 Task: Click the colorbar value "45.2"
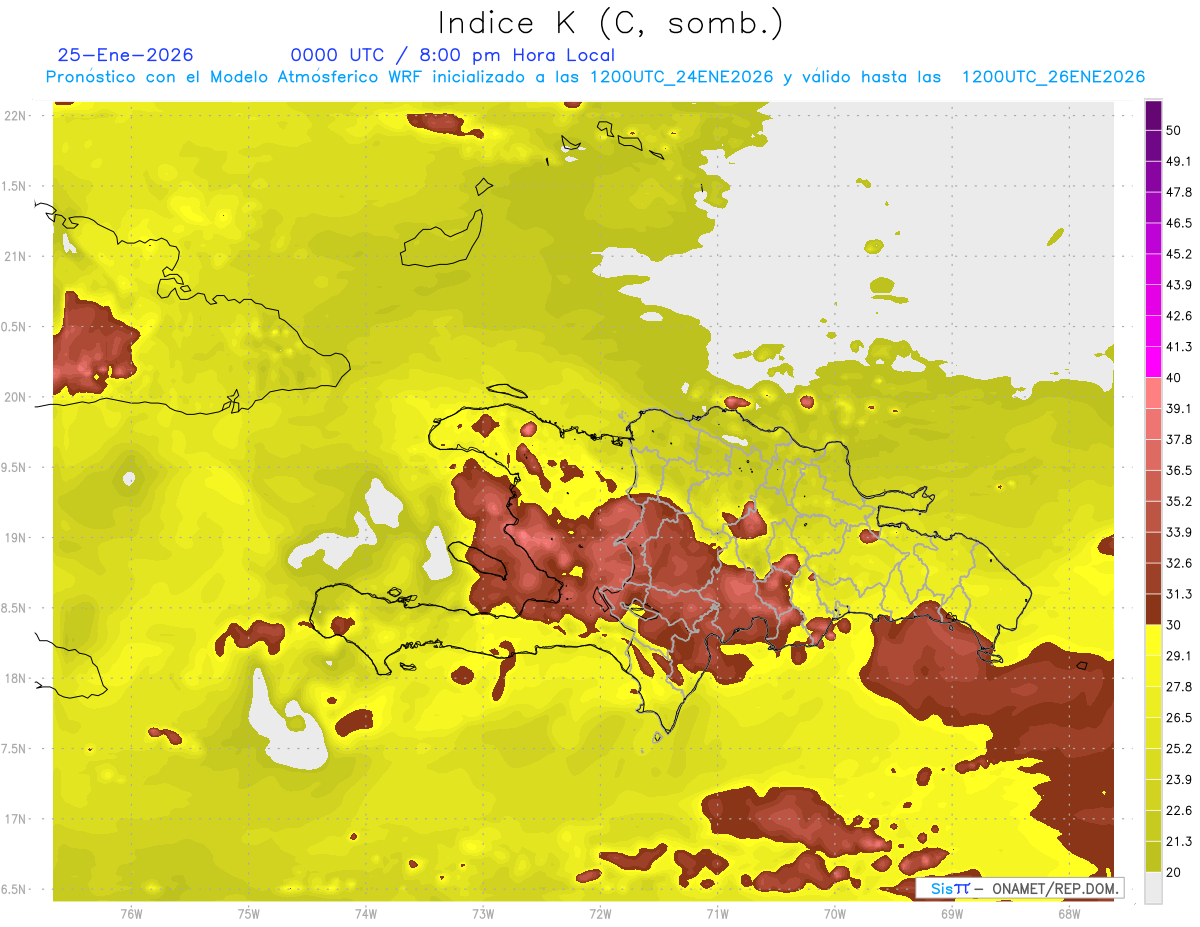[x=1180, y=254]
